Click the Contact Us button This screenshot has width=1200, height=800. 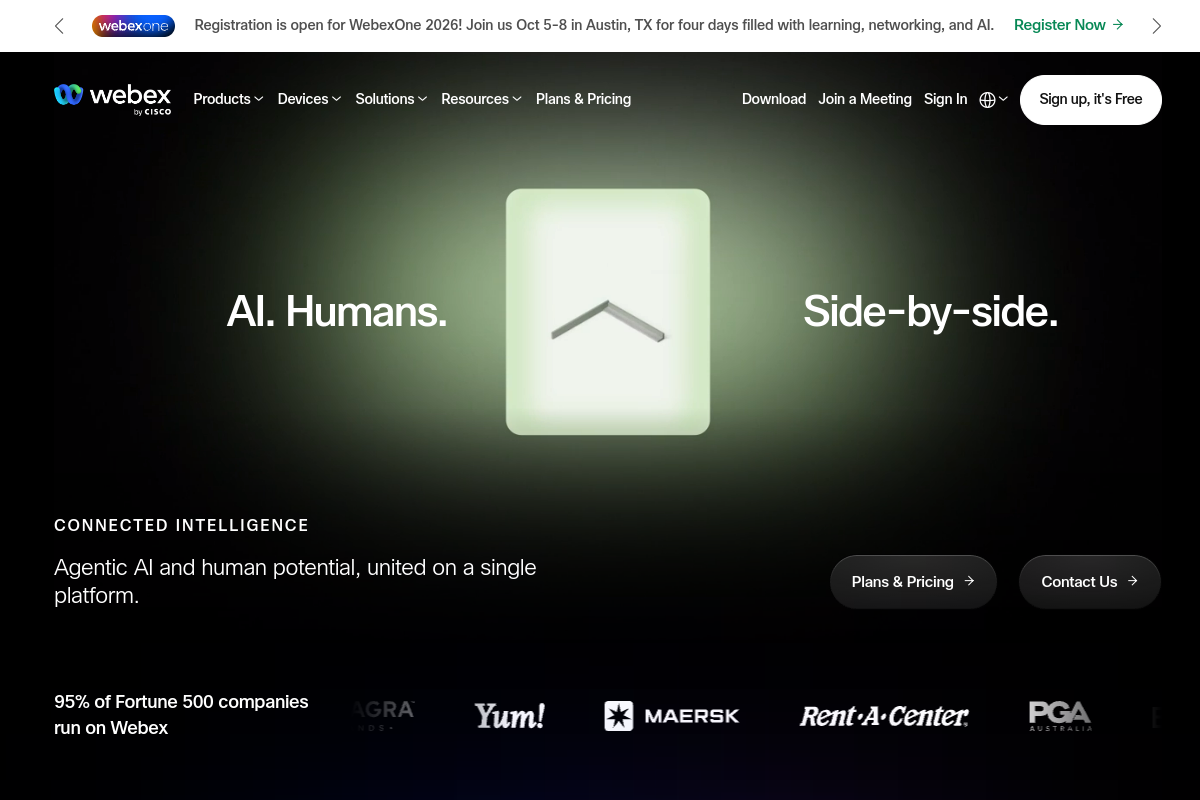pyautogui.click(x=1089, y=582)
